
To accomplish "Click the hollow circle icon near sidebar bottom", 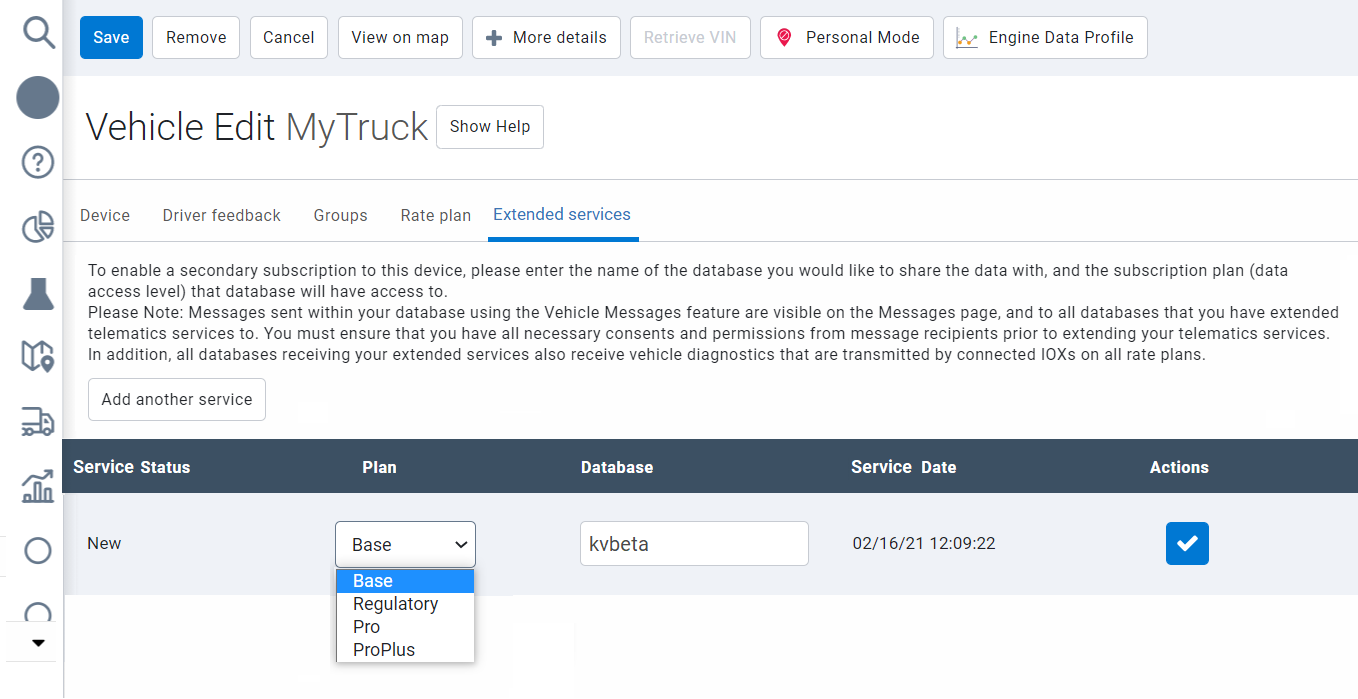I will [37, 550].
